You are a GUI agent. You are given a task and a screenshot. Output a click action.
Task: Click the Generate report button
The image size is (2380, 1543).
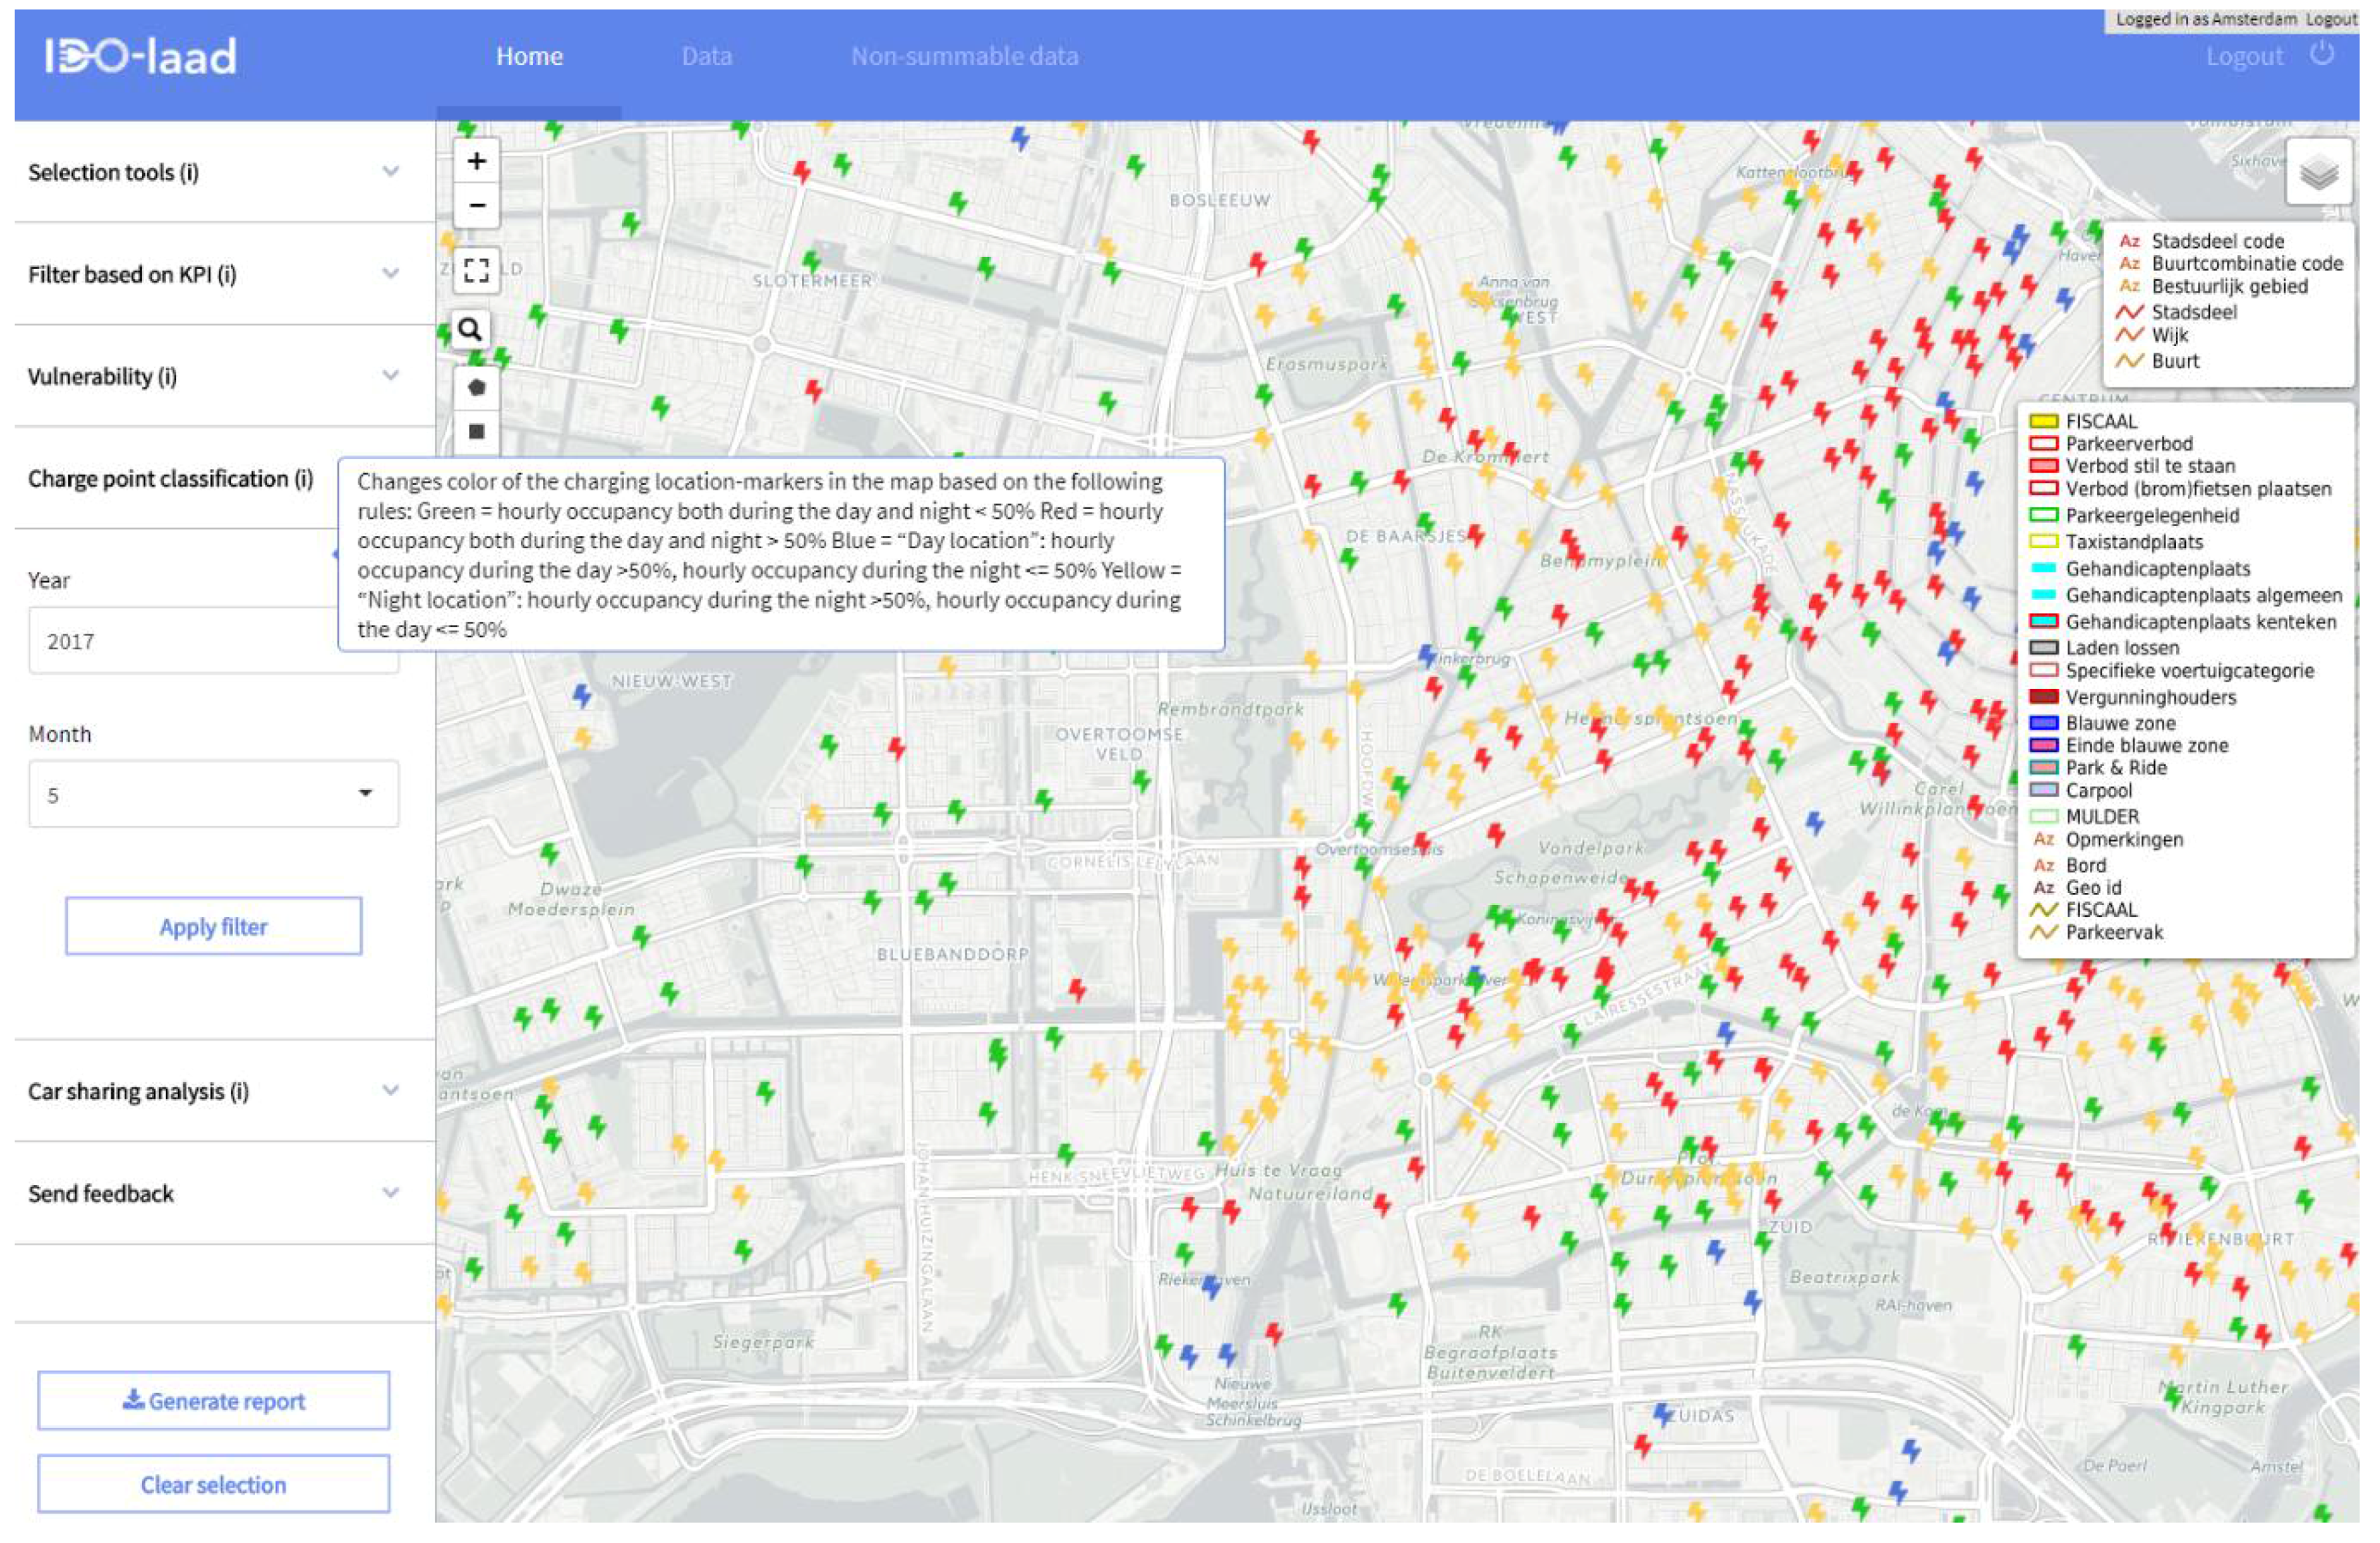coord(213,1401)
